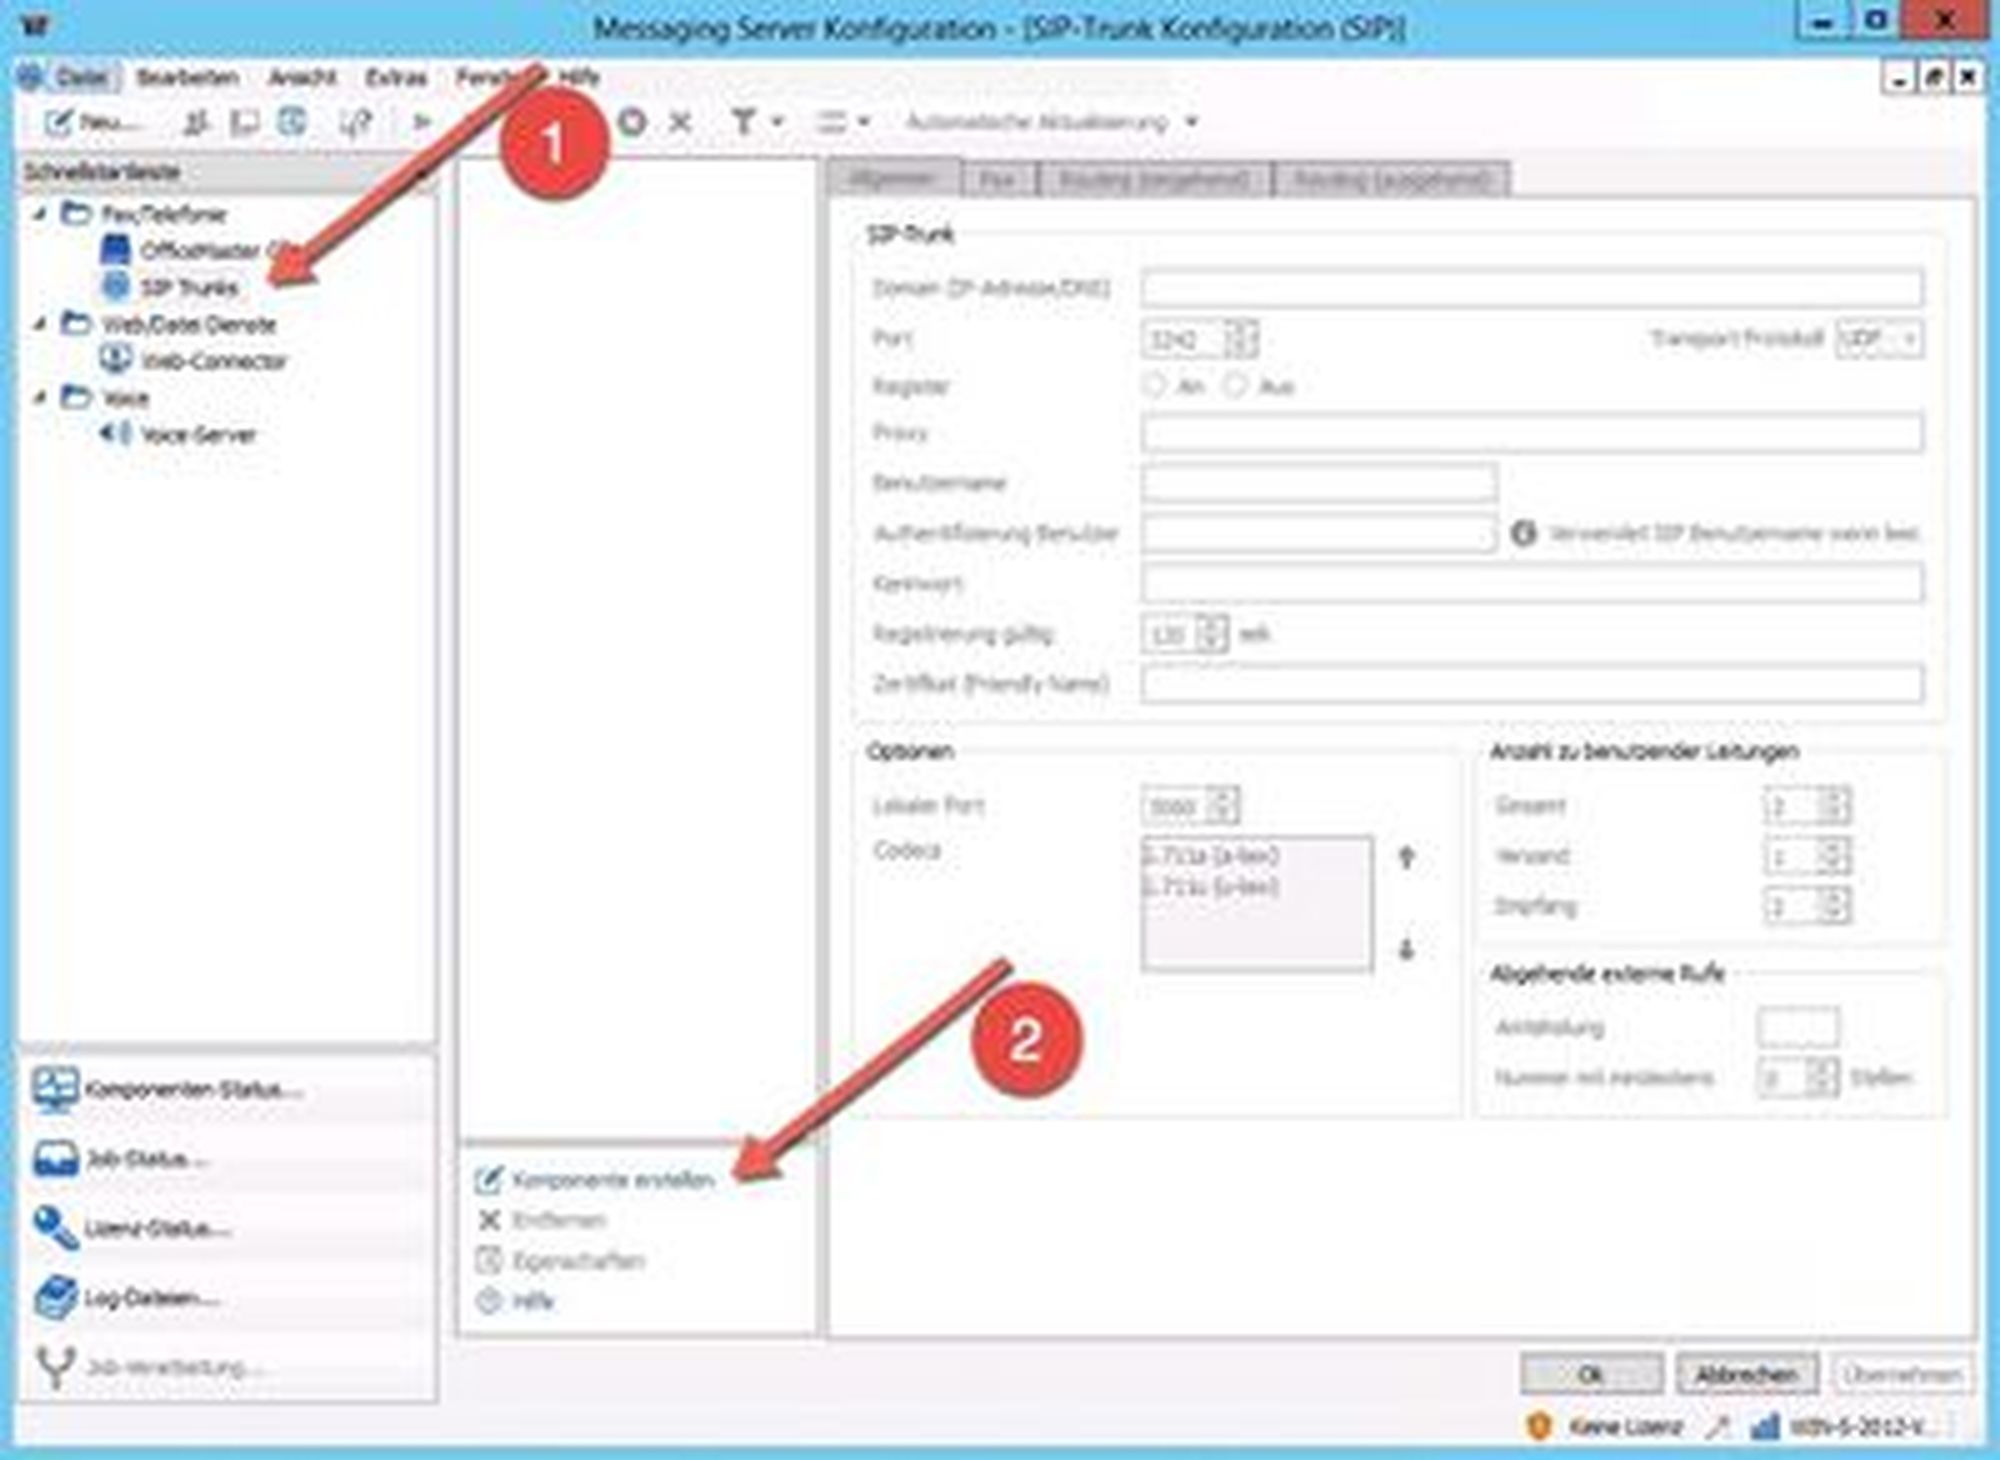Select the Voice Server entry
This screenshot has width=2000, height=1460.
coord(197,435)
